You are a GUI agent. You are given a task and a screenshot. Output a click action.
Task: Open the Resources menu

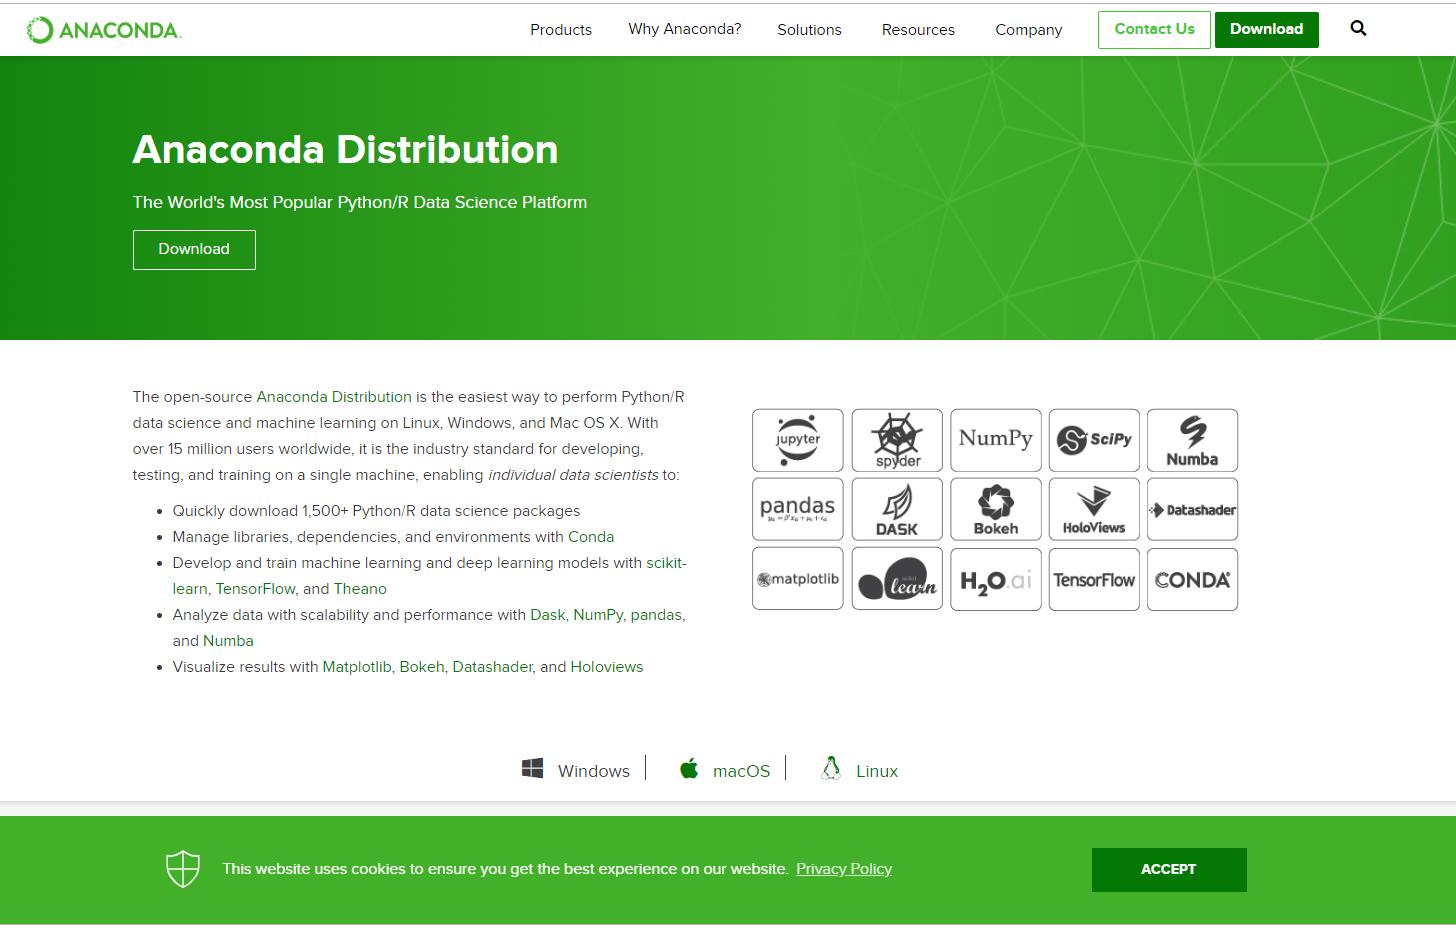pyautogui.click(x=918, y=30)
